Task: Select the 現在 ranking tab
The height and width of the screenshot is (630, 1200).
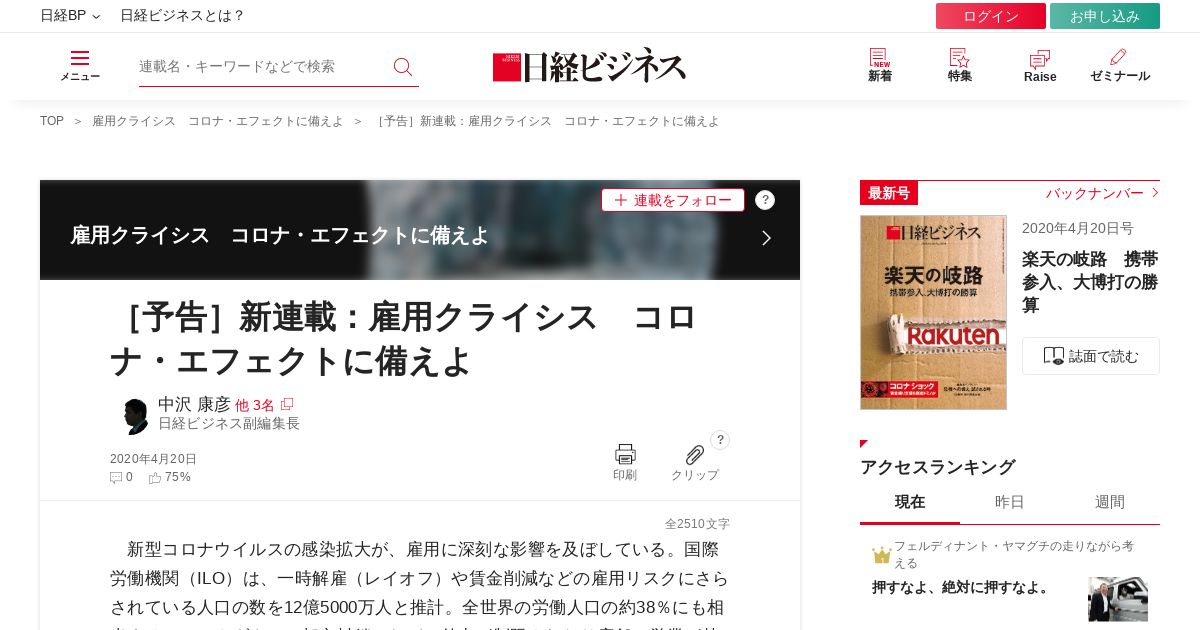Action: [910, 502]
